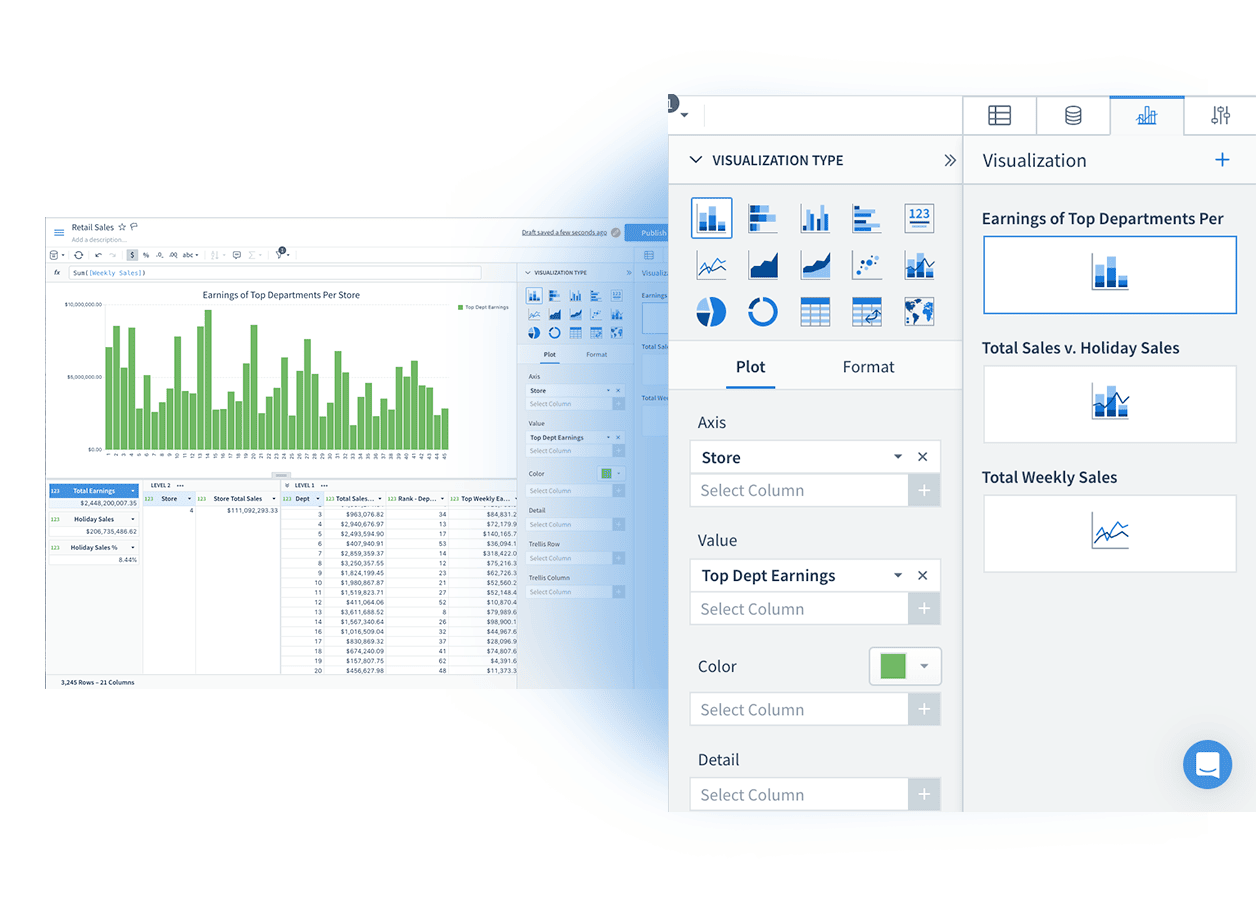Select grouped bar chart in large panel
Screen dimensions: 1259x906
(x=815, y=218)
